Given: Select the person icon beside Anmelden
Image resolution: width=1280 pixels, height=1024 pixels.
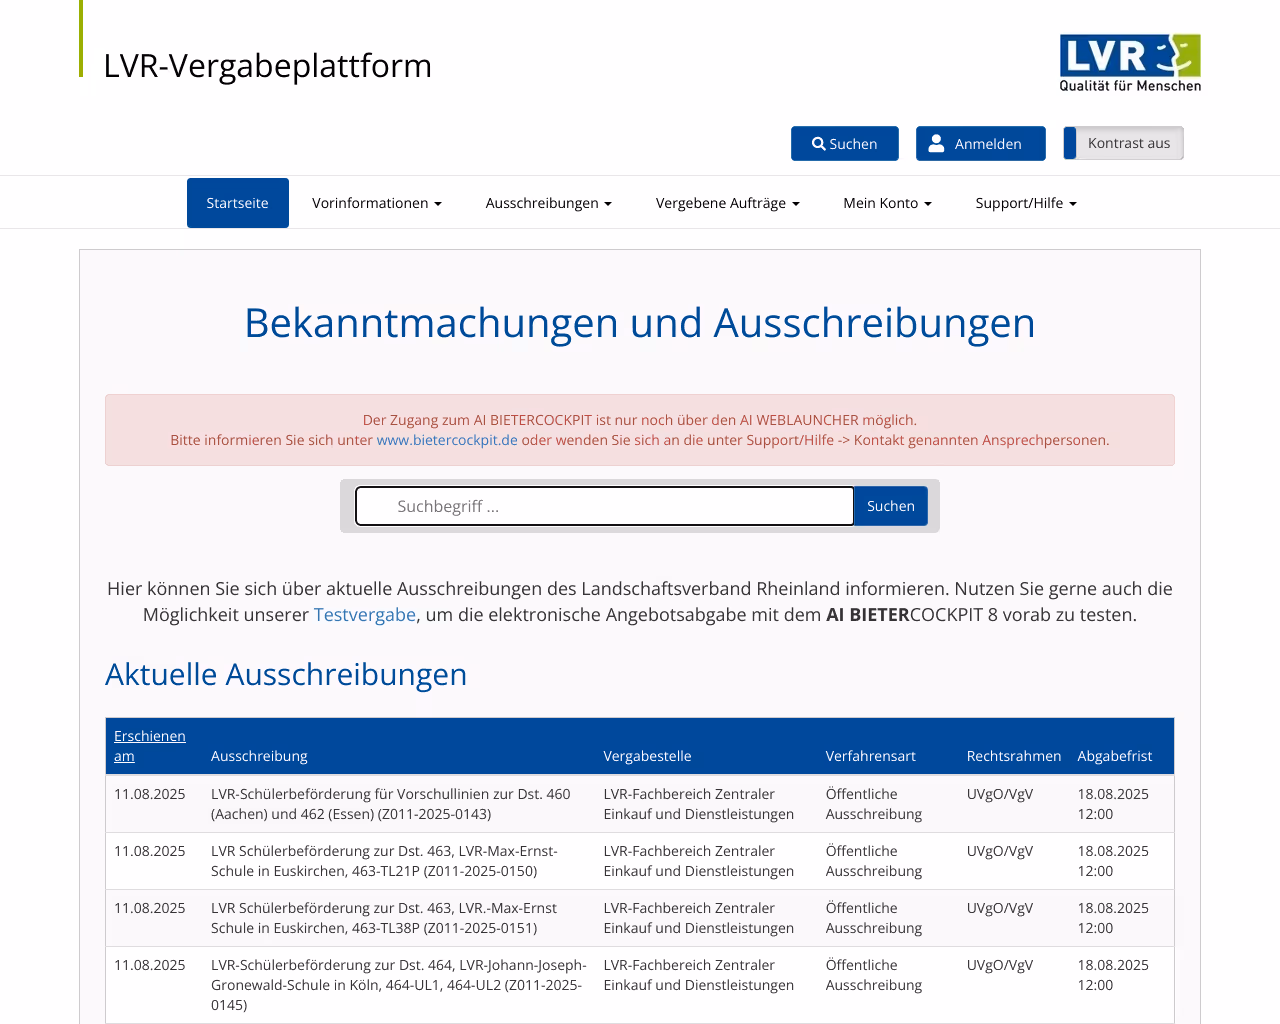Looking at the screenshot, I should point(935,143).
